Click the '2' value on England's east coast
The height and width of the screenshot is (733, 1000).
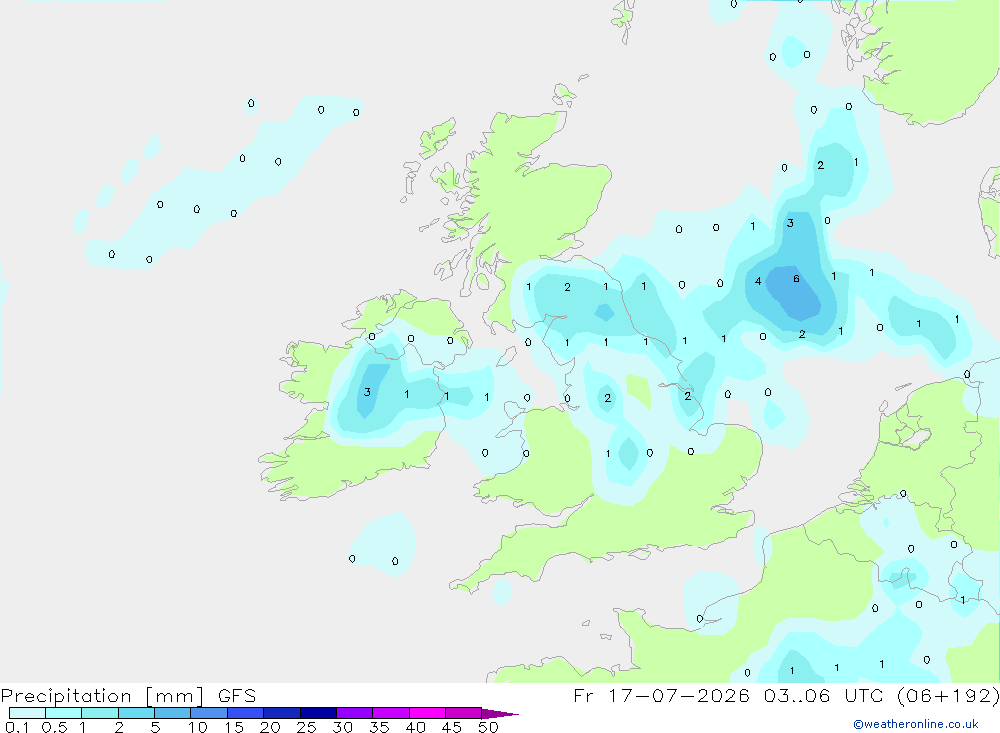688,396
